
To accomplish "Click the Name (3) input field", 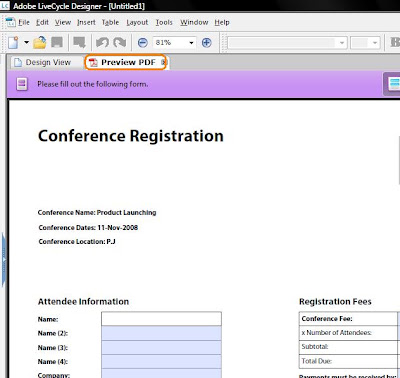I will point(161,347).
